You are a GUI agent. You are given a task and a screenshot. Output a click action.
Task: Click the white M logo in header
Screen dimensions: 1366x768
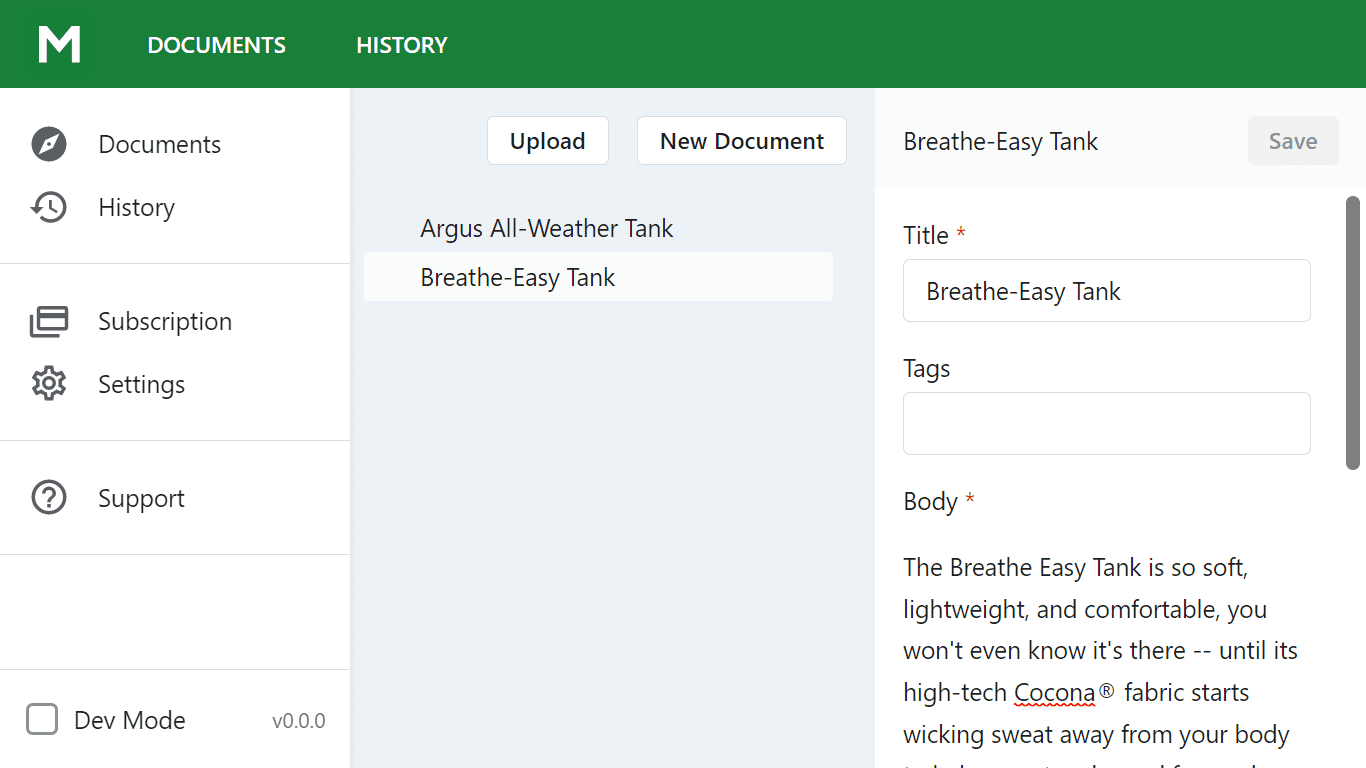coord(59,45)
